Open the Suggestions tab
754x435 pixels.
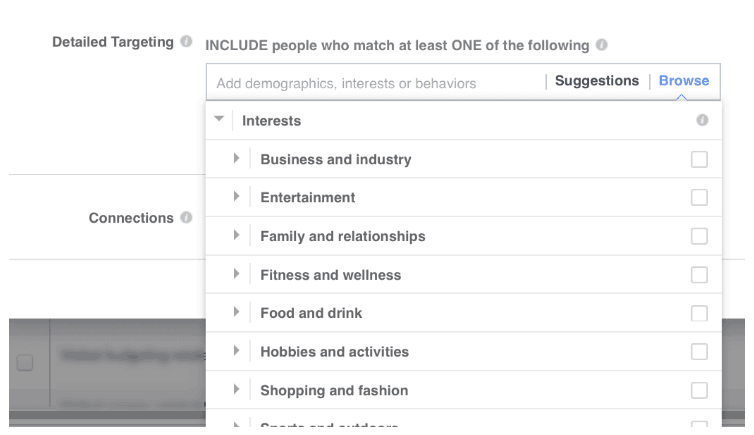tap(596, 81)
